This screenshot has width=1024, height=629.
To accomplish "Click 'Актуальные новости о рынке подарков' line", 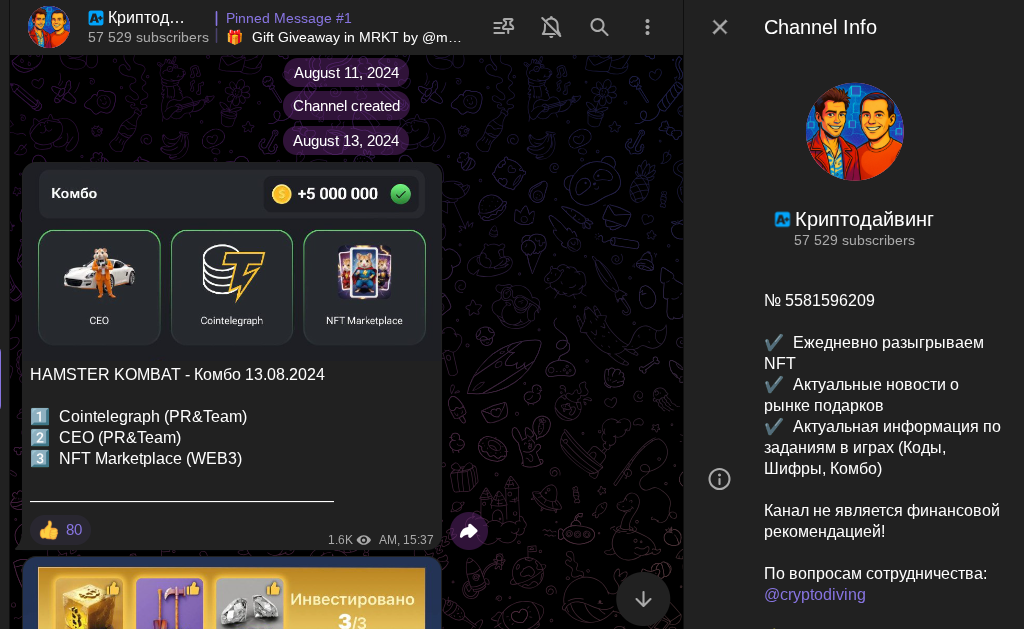I will 861,395.
